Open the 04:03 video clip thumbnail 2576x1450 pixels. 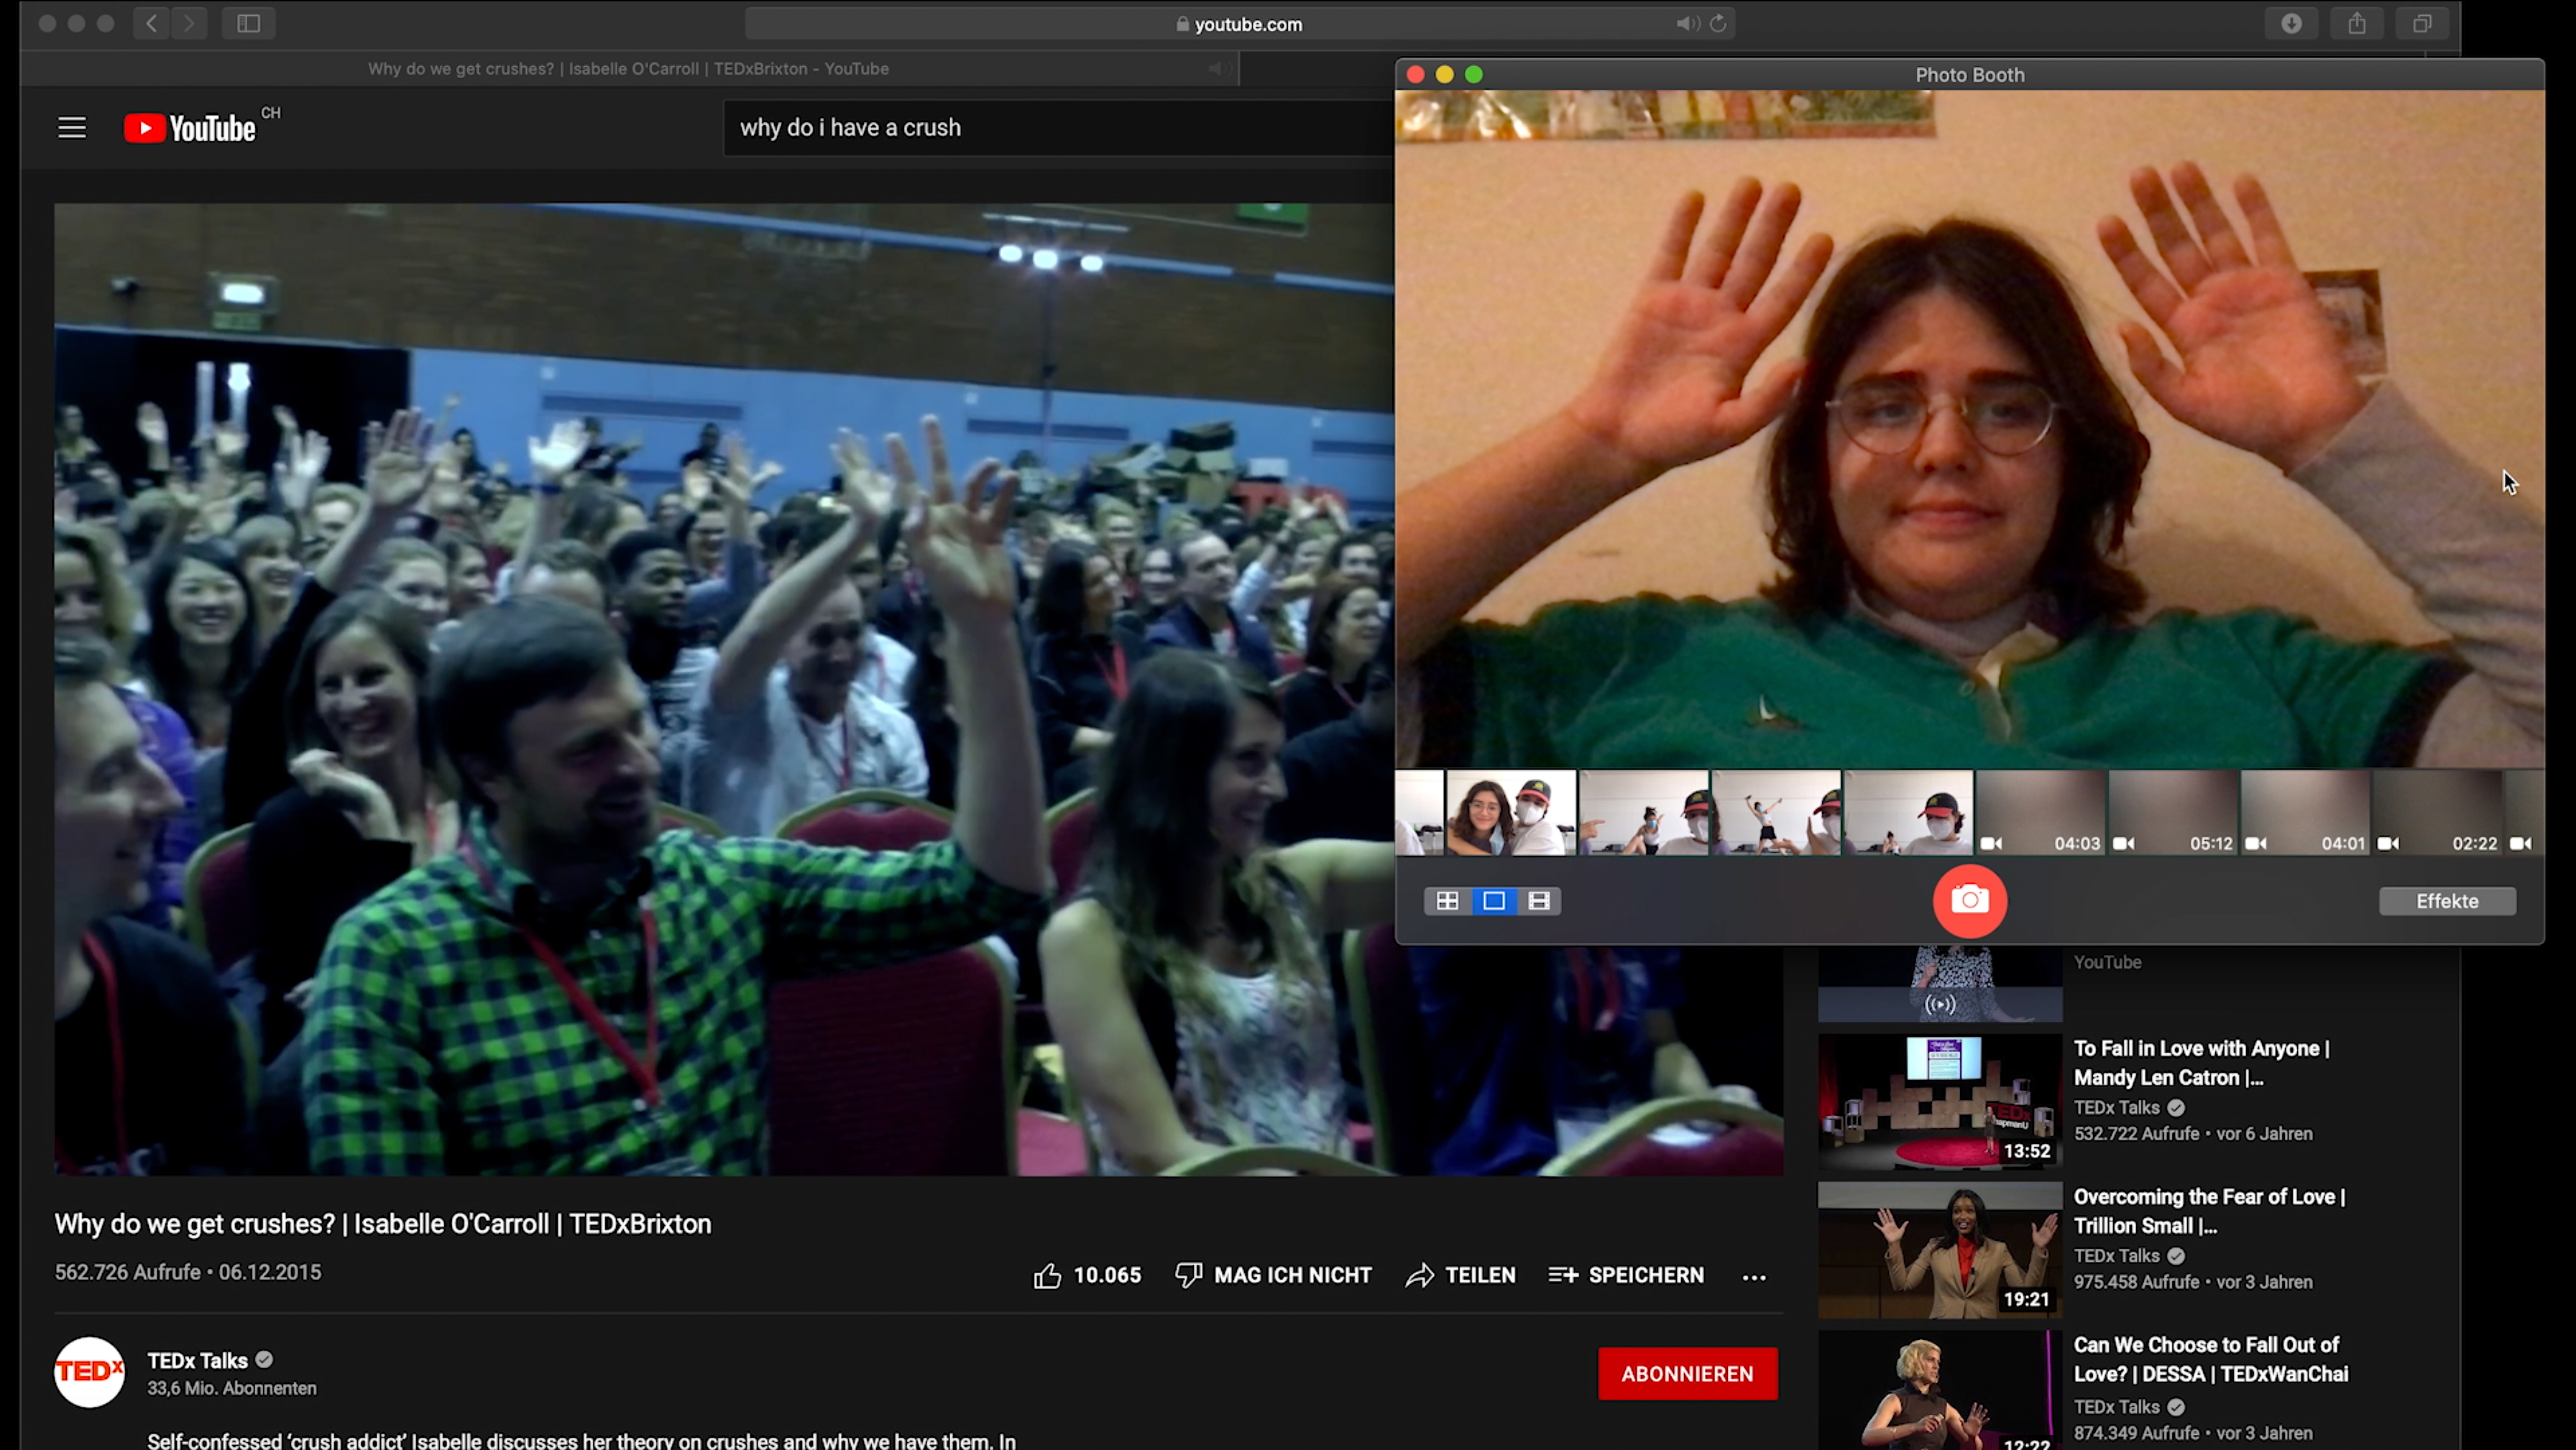2040,812
